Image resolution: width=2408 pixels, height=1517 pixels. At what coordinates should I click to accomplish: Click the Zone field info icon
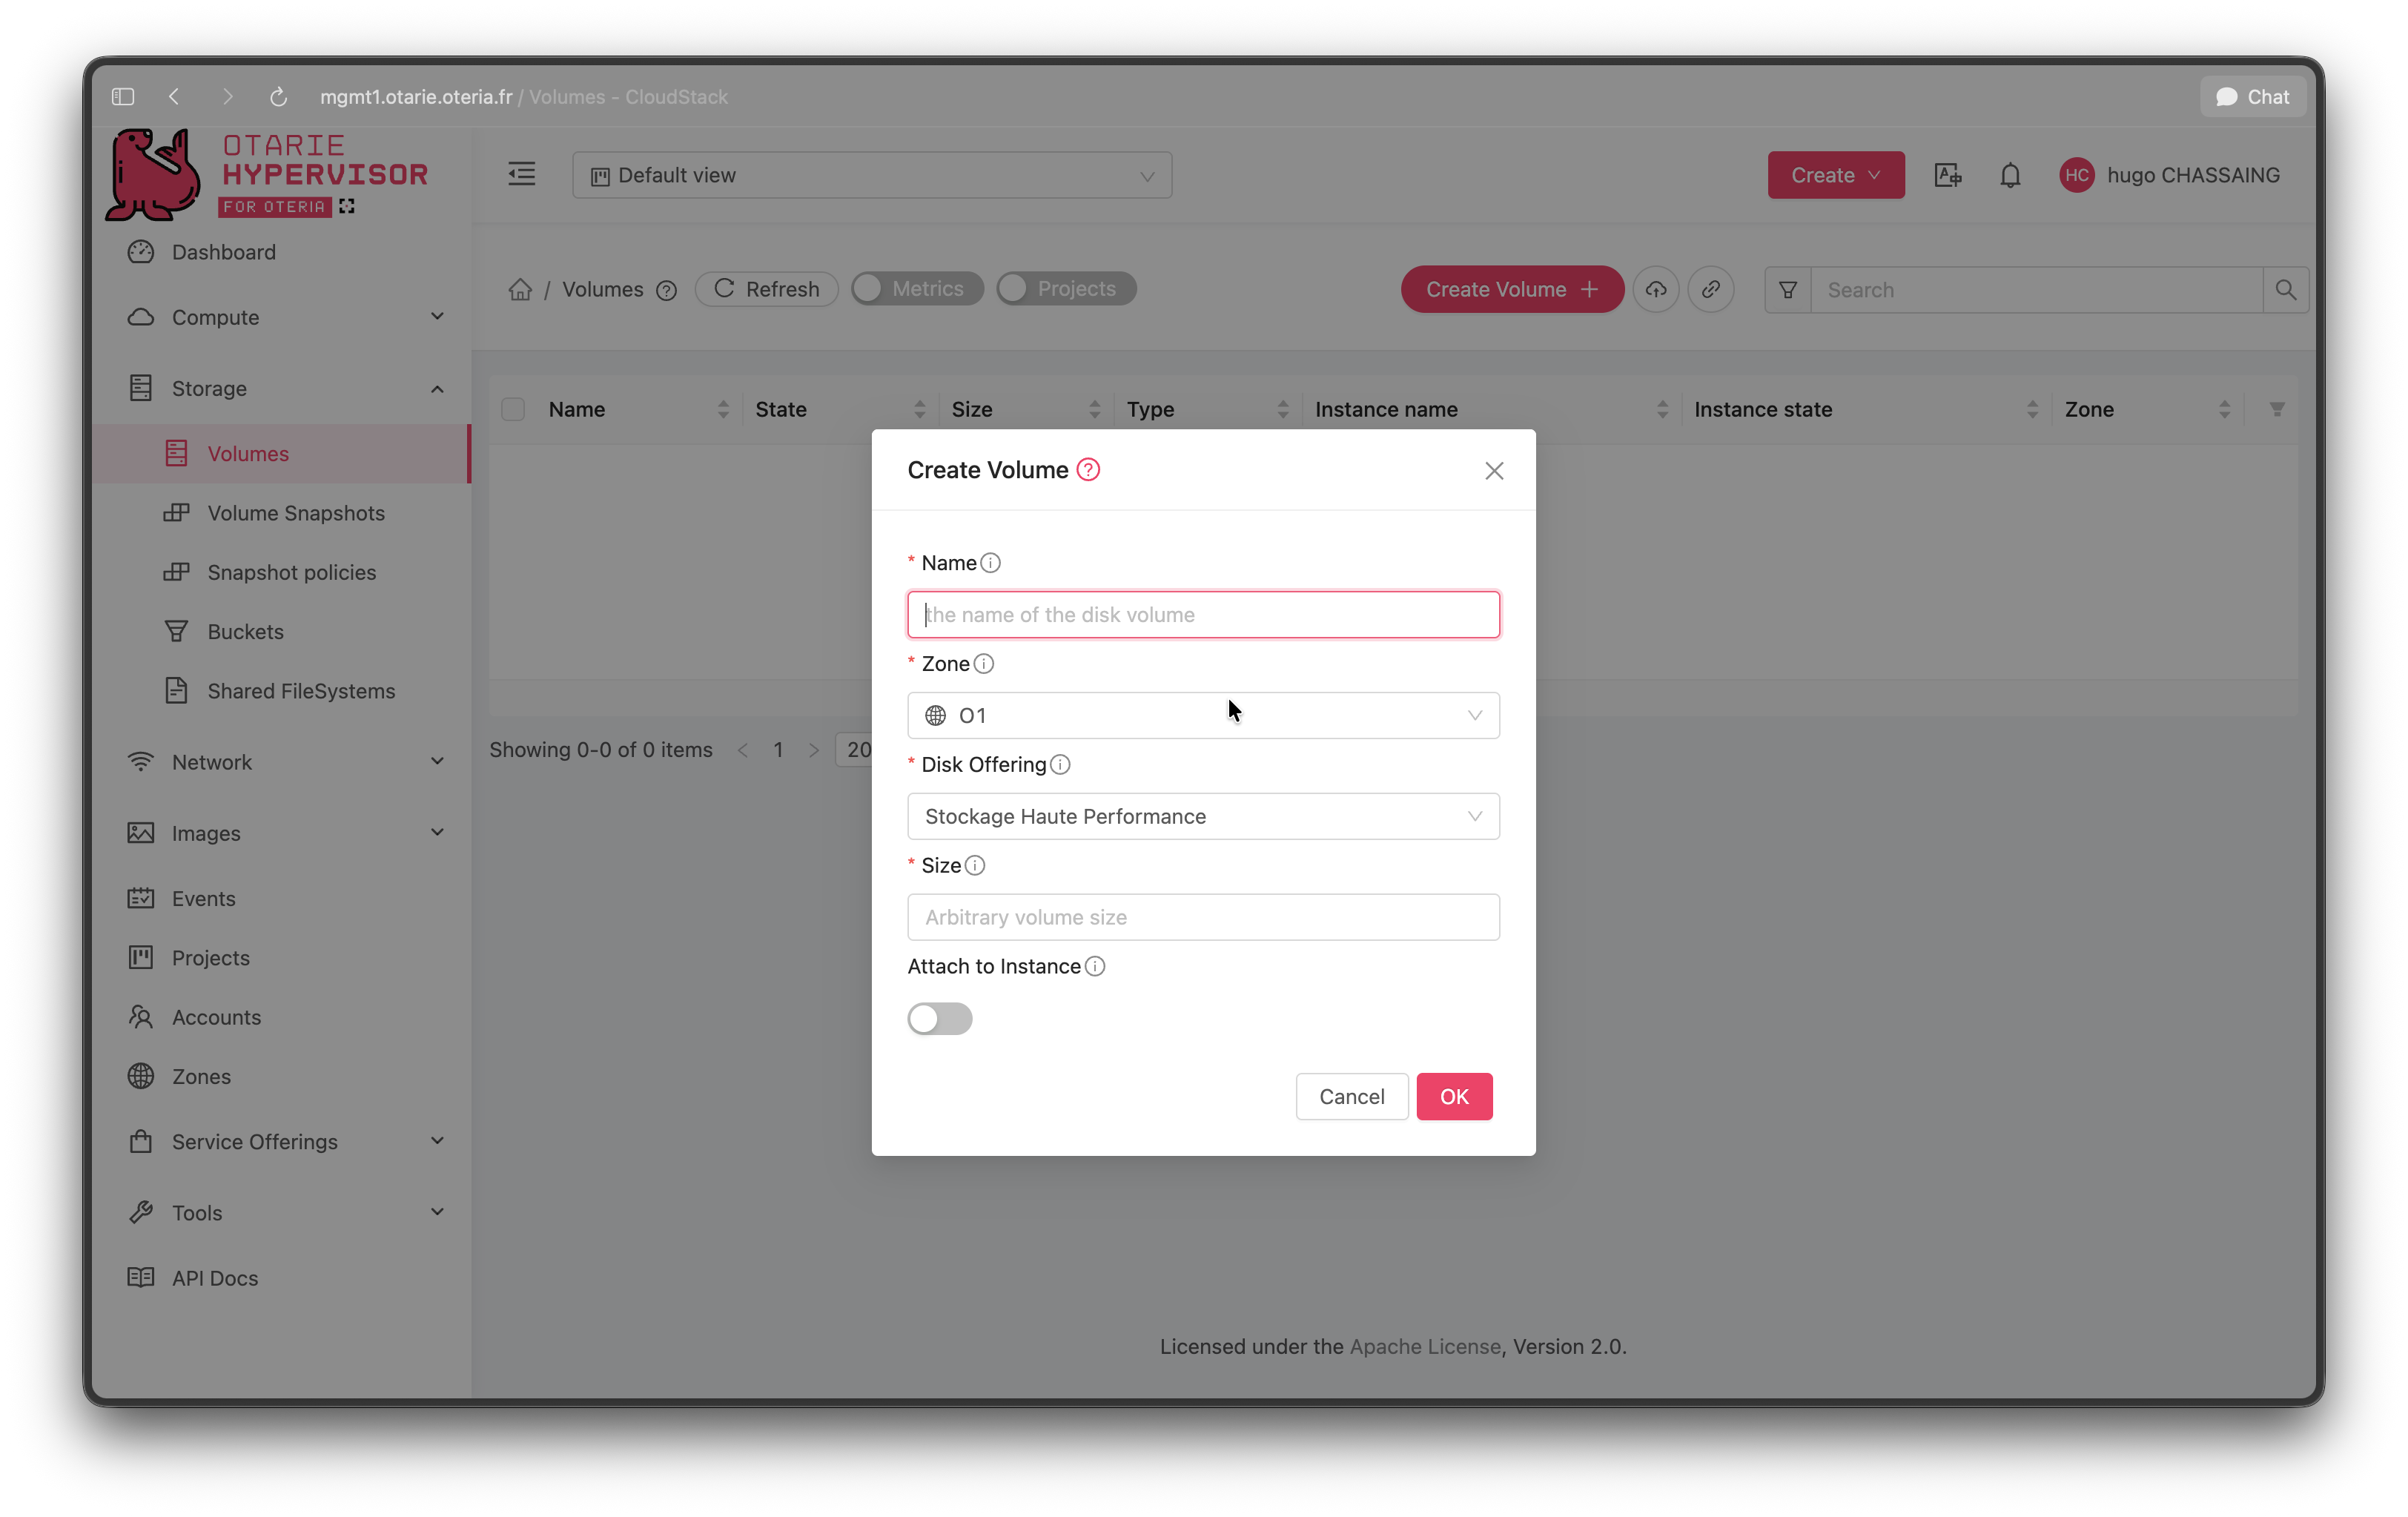point(984,664)
